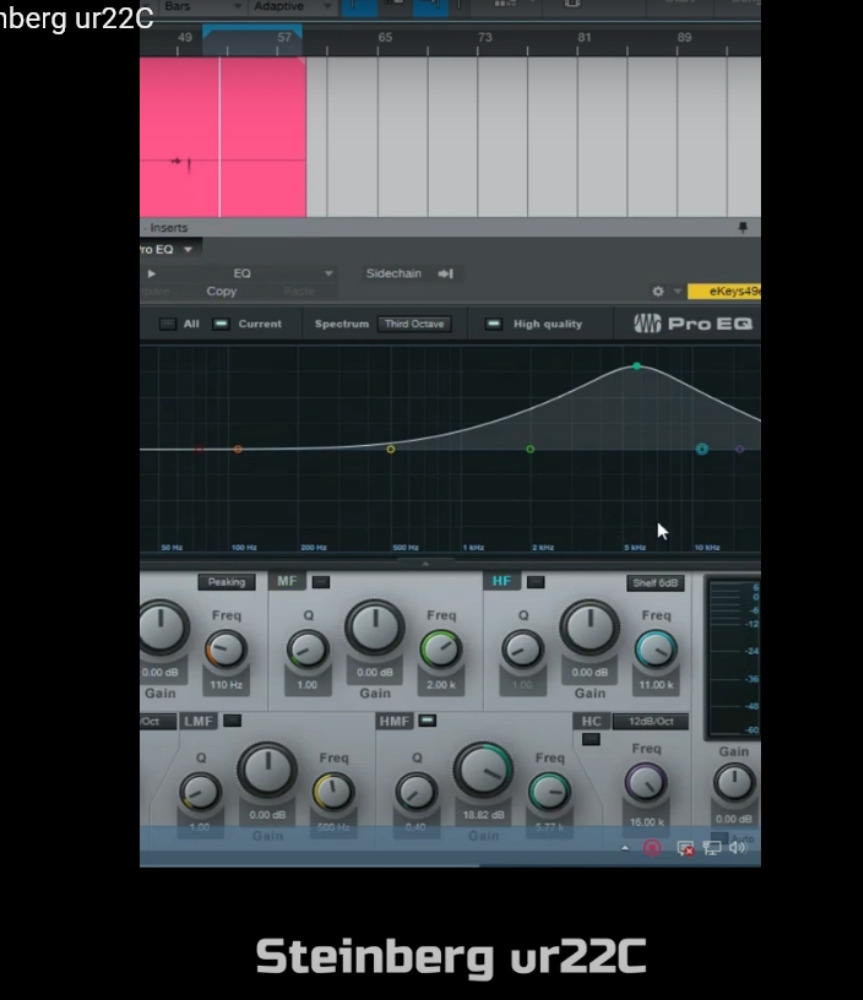Click the 16.00 k frequency value field
863x1000 pixels.
[x=646, y=823]
